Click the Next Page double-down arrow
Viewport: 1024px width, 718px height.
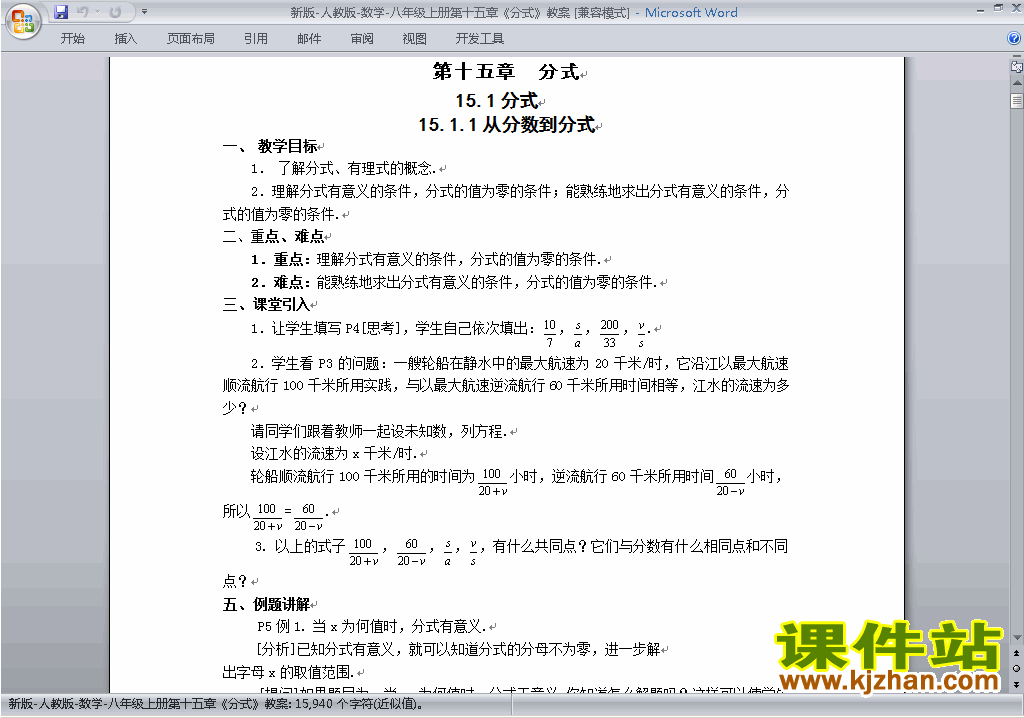(x=1017, y=684)
